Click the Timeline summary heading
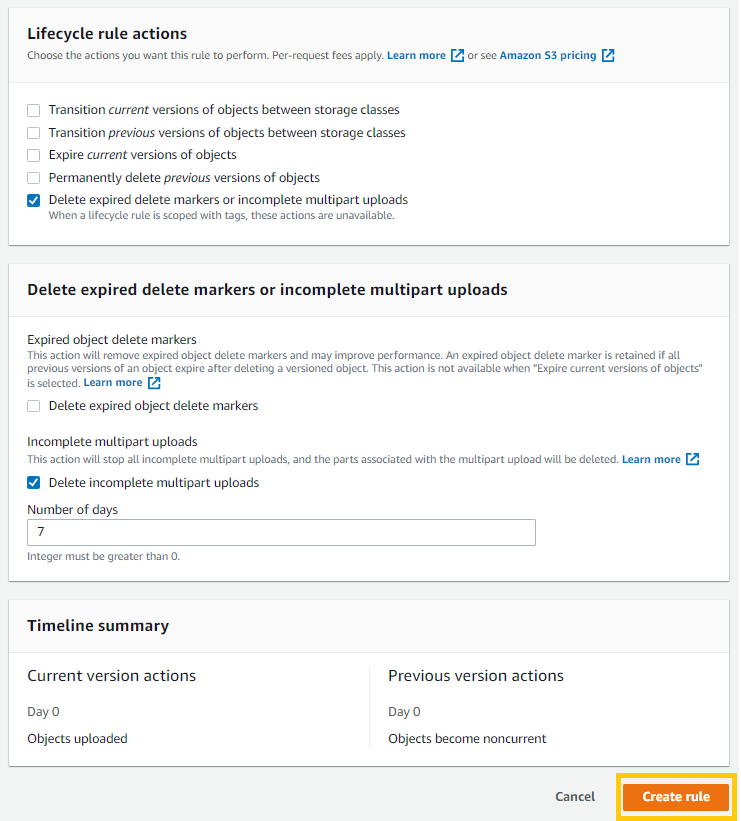 [98, 626]
